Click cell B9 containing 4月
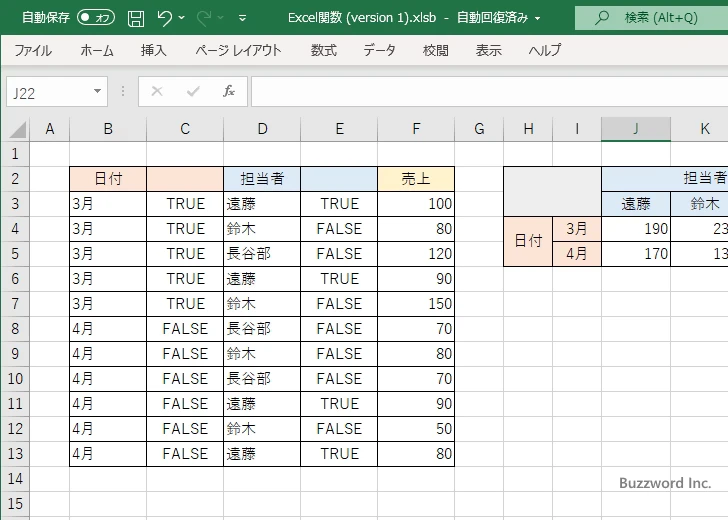The width and height of the screenshot is (728, 520). (108, 354)
